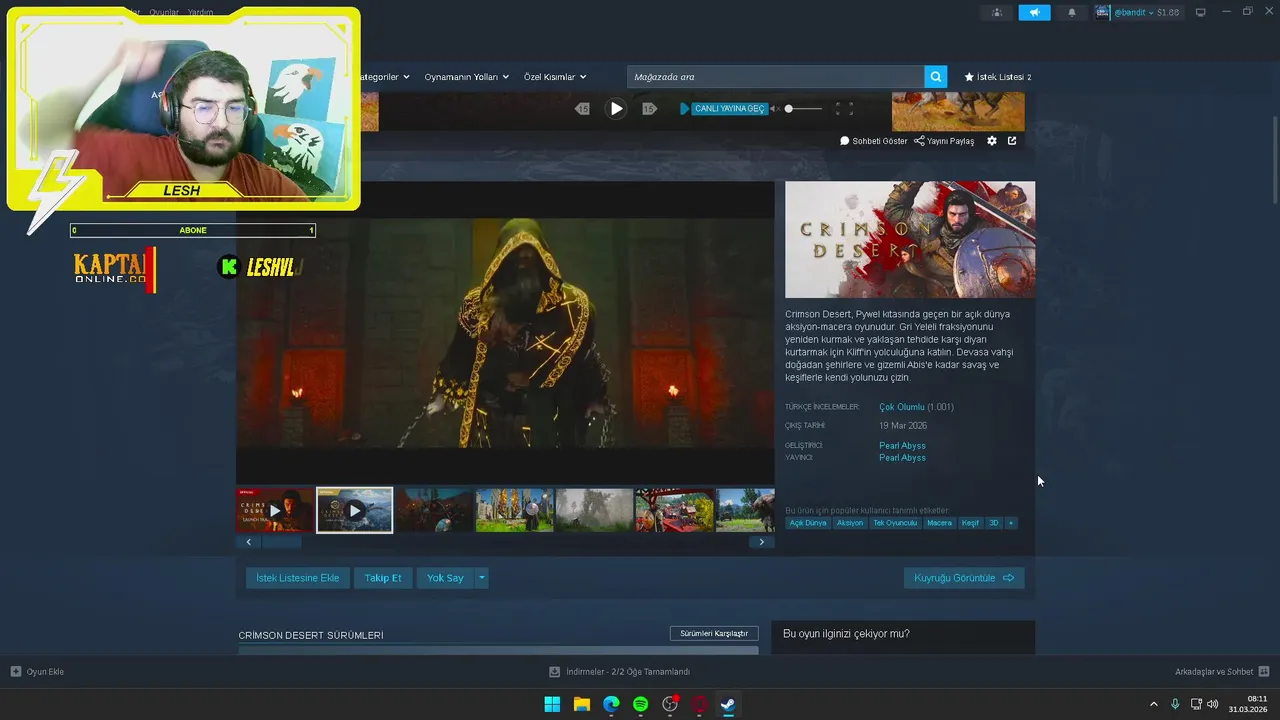This screenshot has height=720, width=1280.
Task: Open Spotify from taskbar
Action: [x=641, y=704]
